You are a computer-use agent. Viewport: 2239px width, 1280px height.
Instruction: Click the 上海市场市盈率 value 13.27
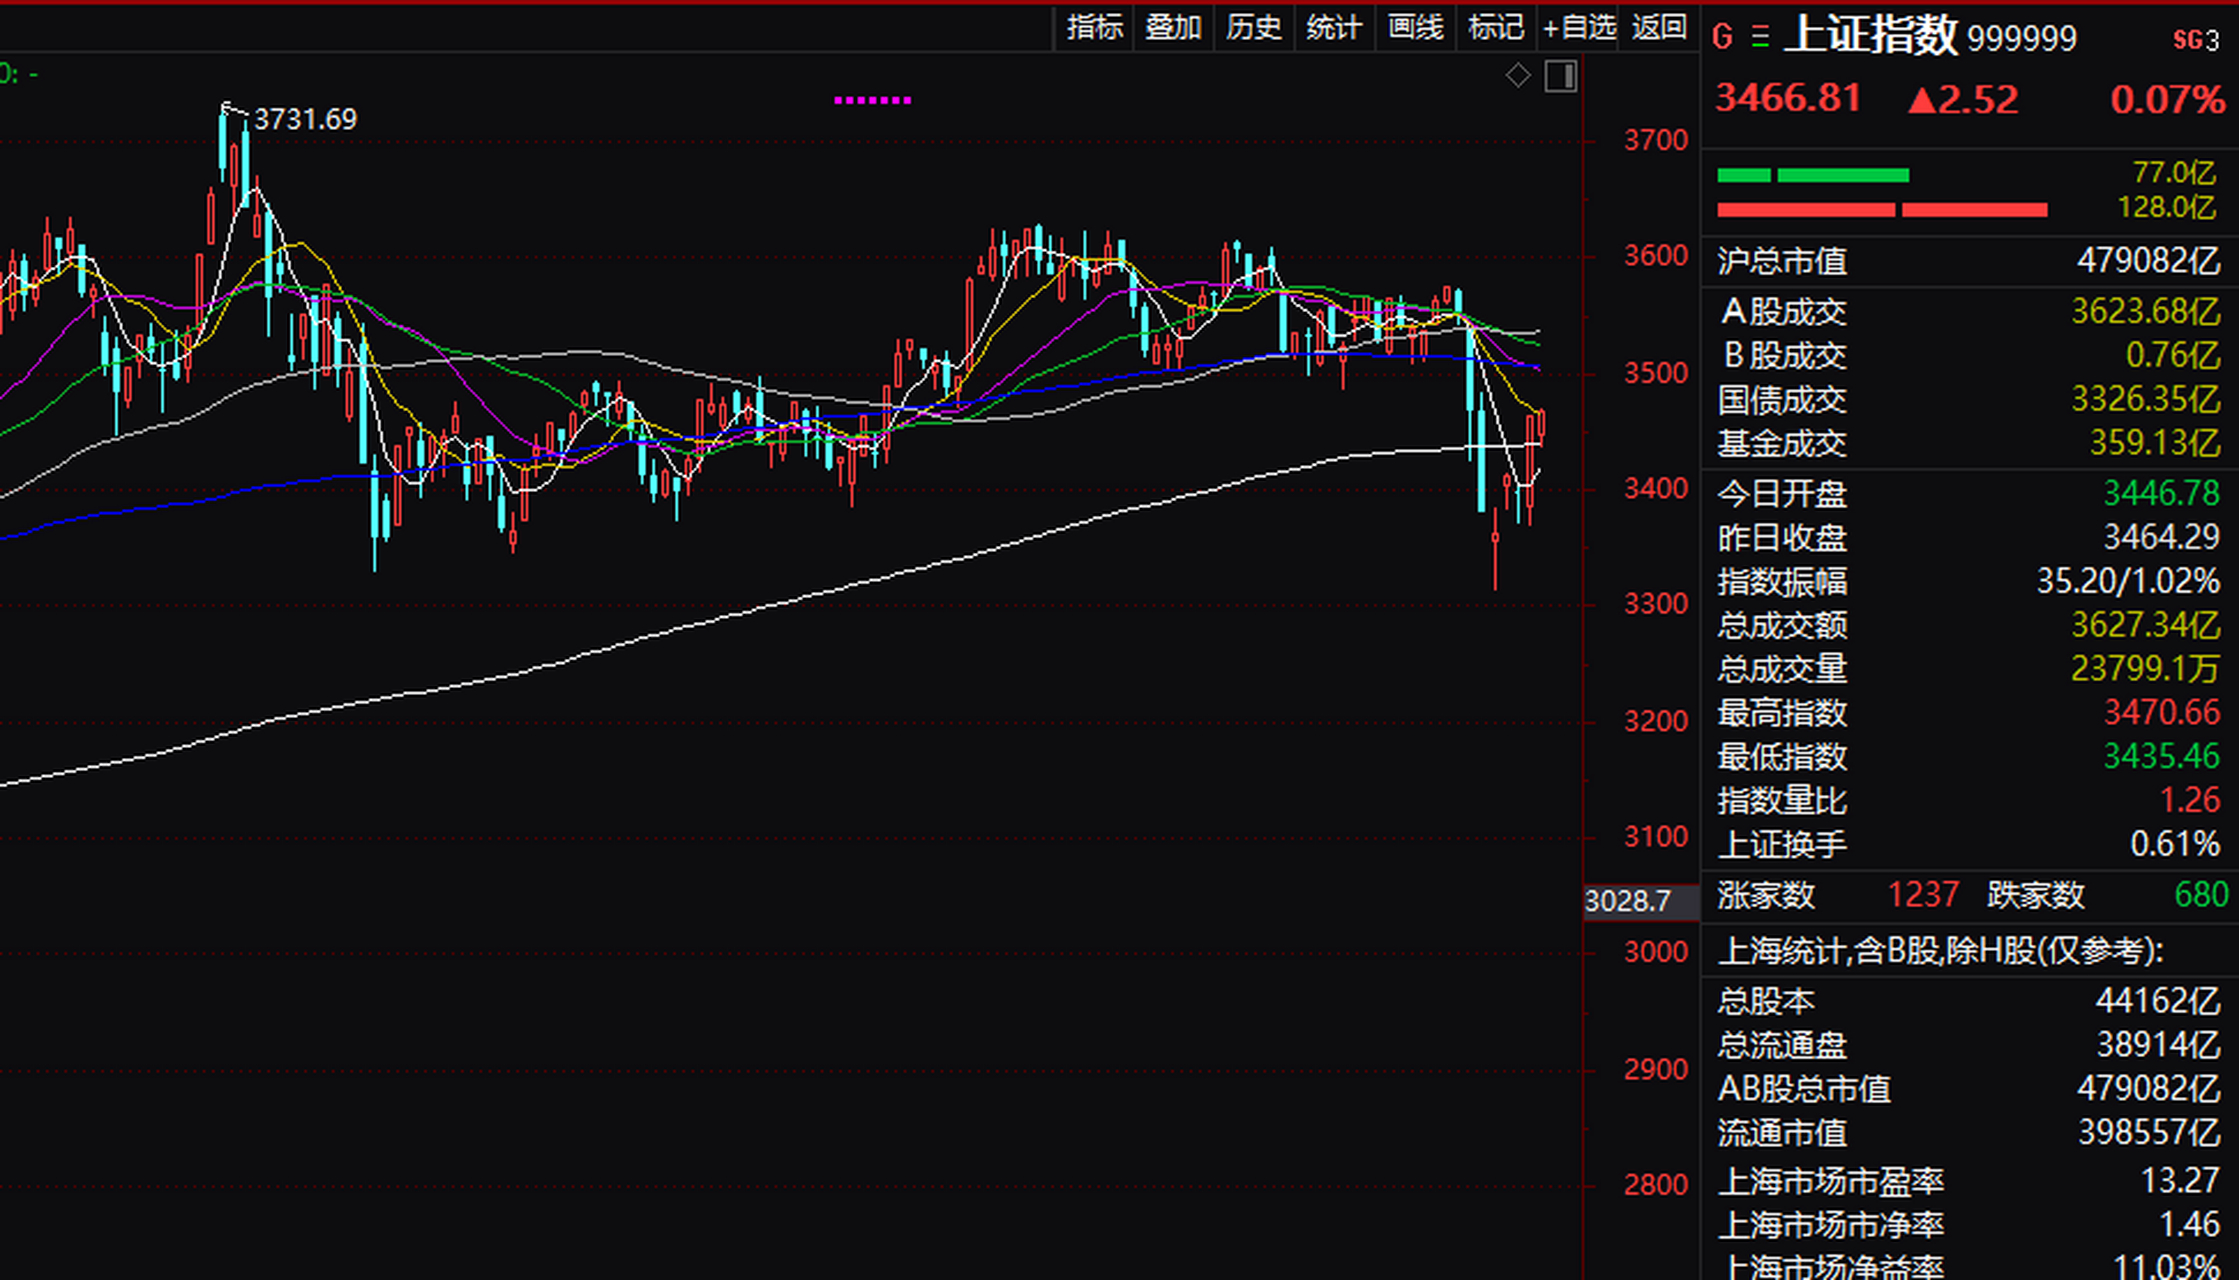(x=2180, y=1180)
